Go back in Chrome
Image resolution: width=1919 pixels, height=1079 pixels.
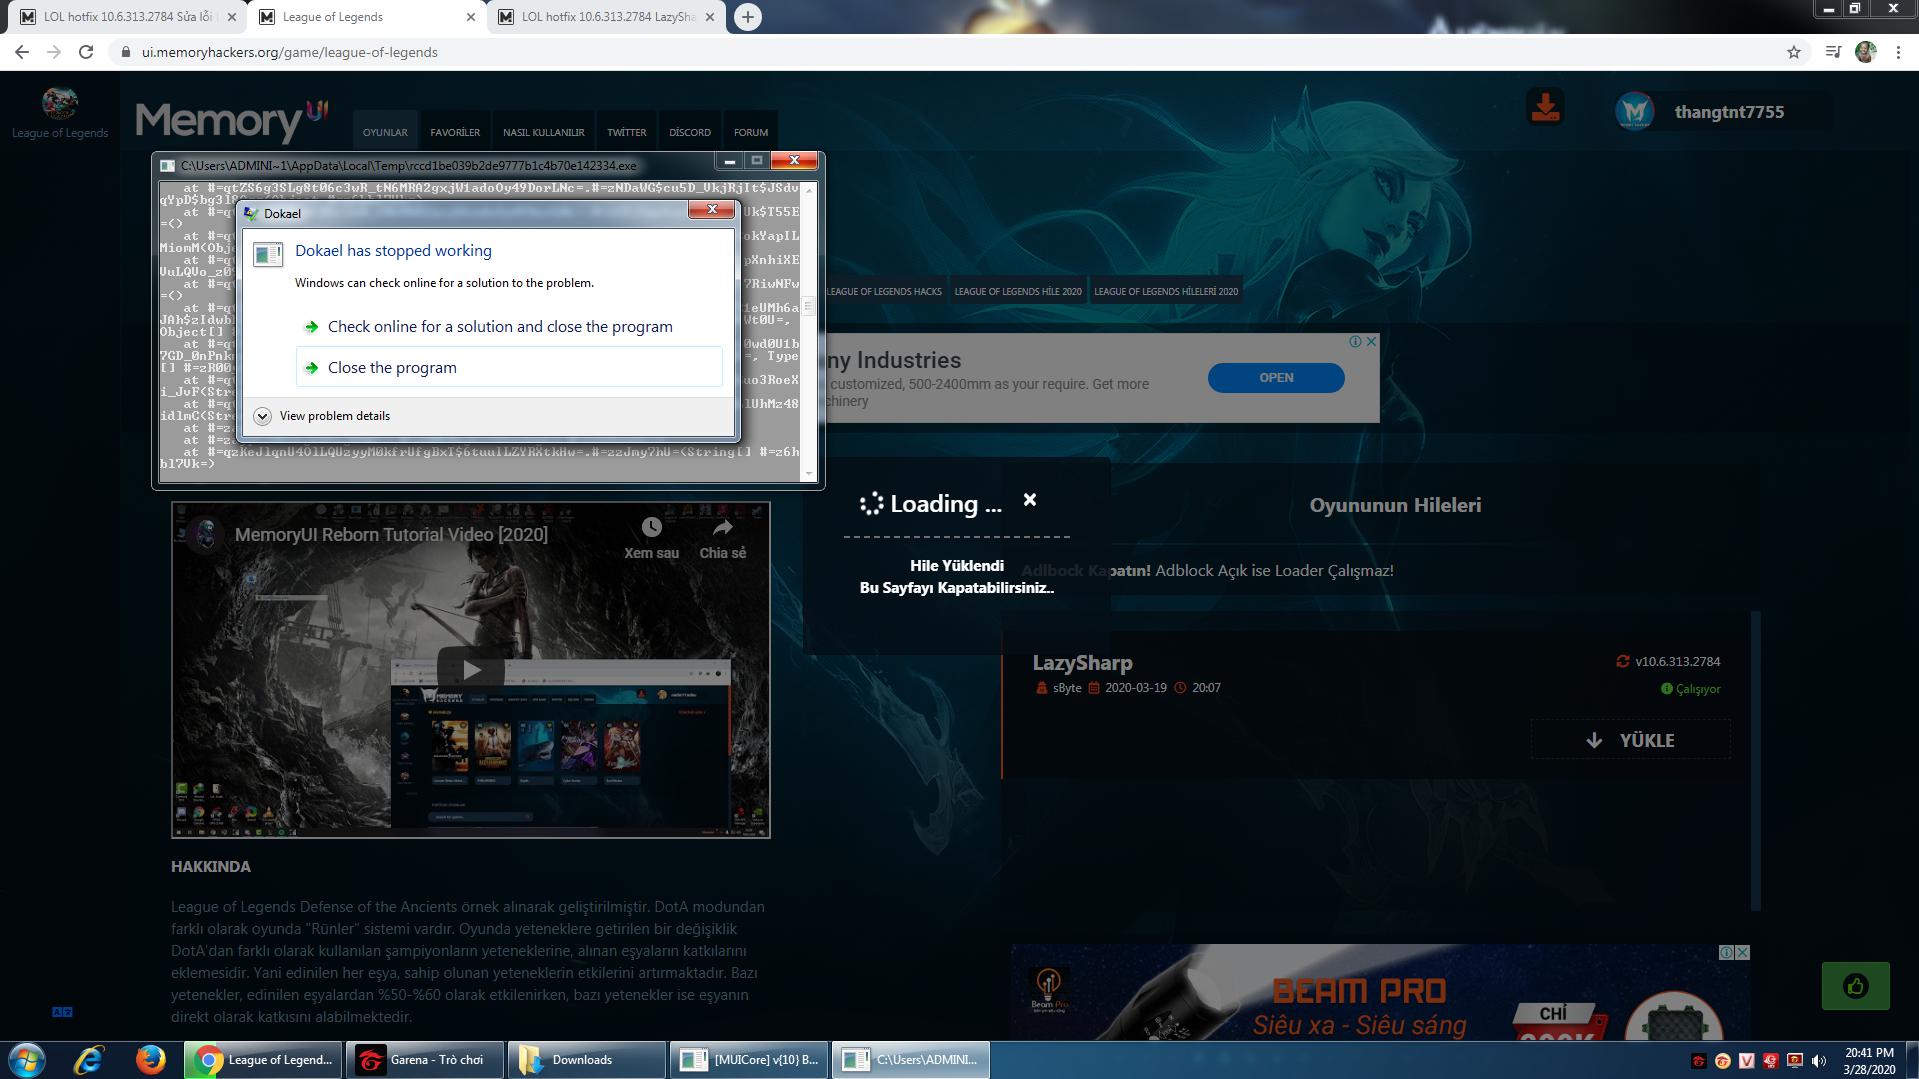click(22, 52)
